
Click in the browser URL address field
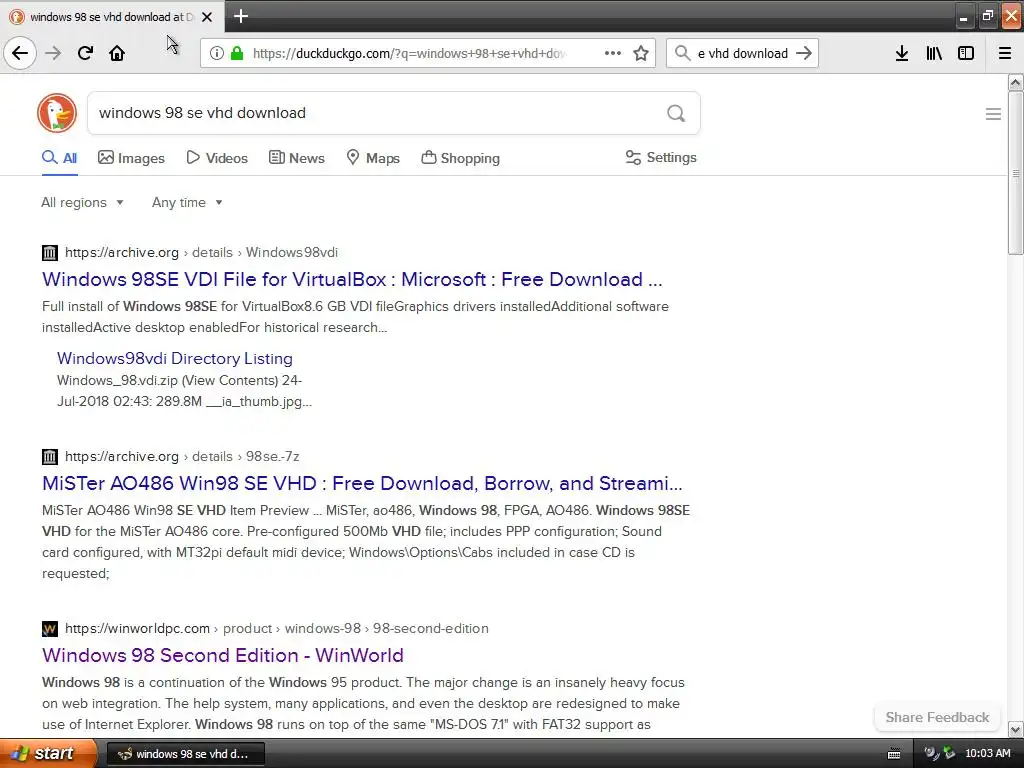(x=409, y=54)
